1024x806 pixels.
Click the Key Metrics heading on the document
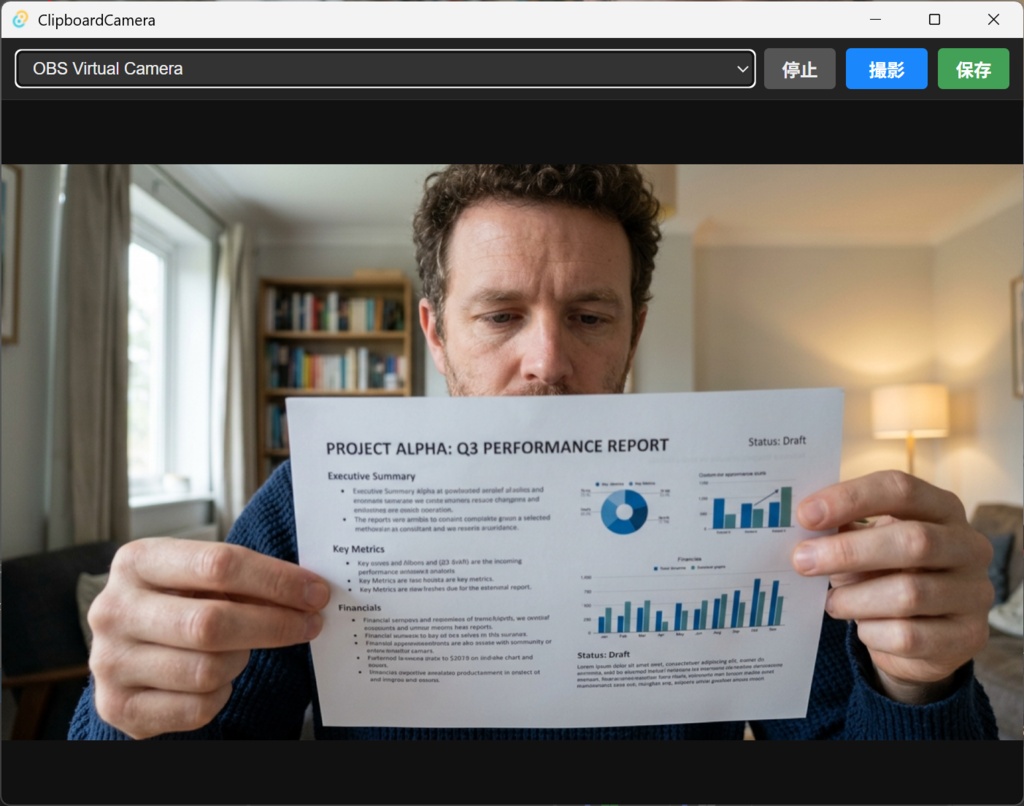point(359,549)
